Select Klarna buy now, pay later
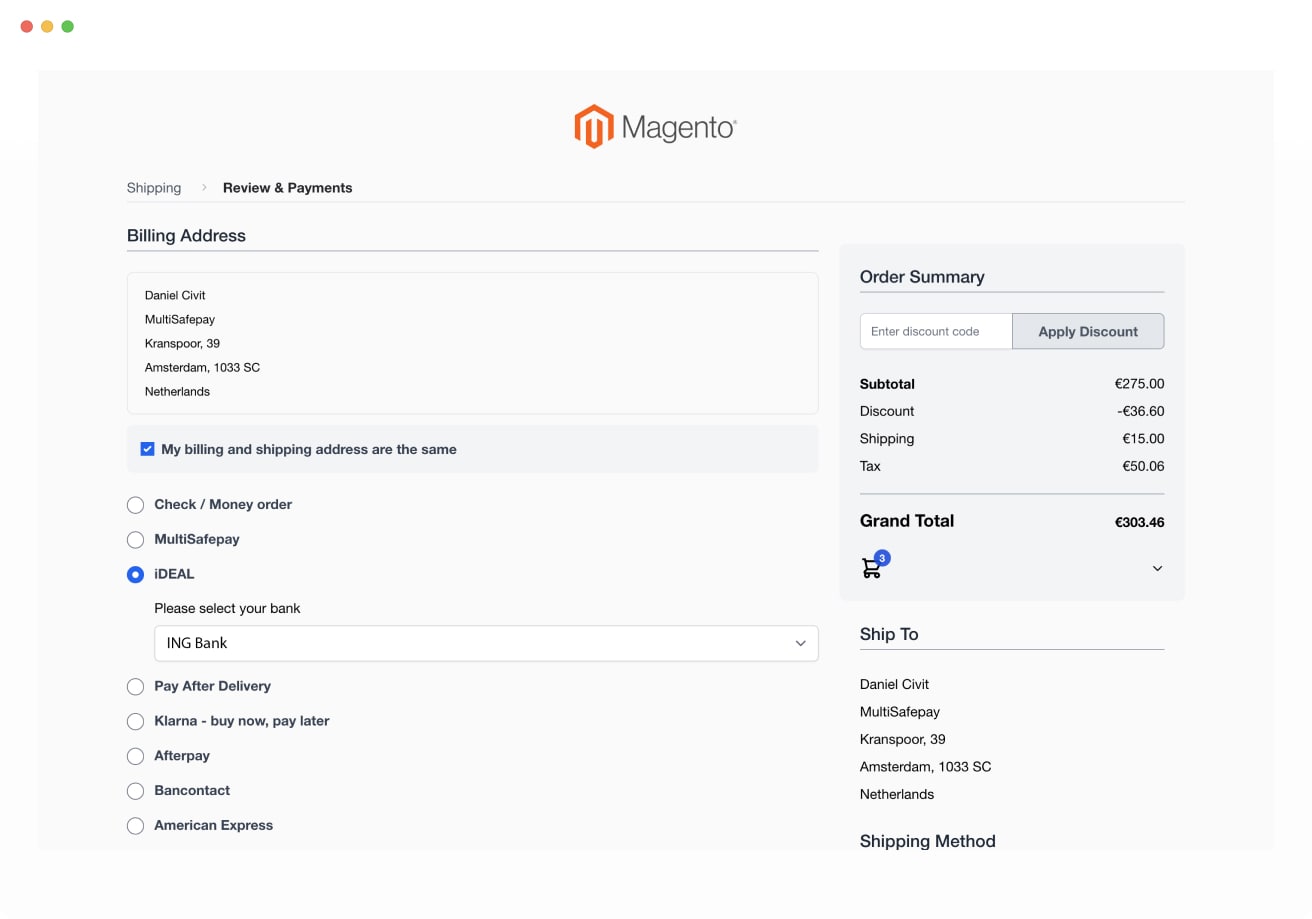 pyautogui.click(x=136, y=721)
